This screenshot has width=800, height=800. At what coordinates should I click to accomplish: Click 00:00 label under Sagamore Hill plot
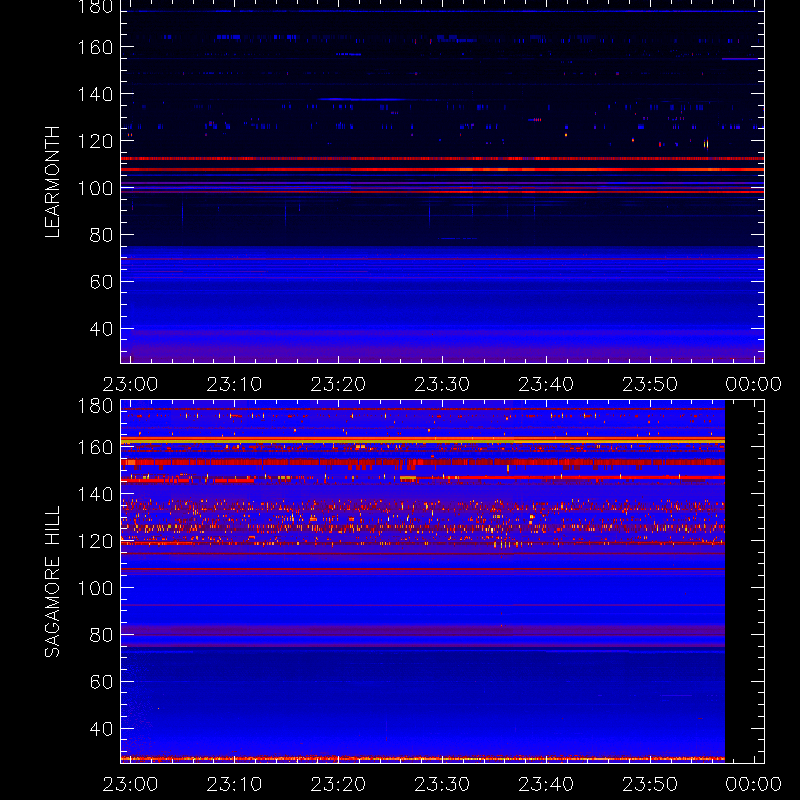coord(754,784)
